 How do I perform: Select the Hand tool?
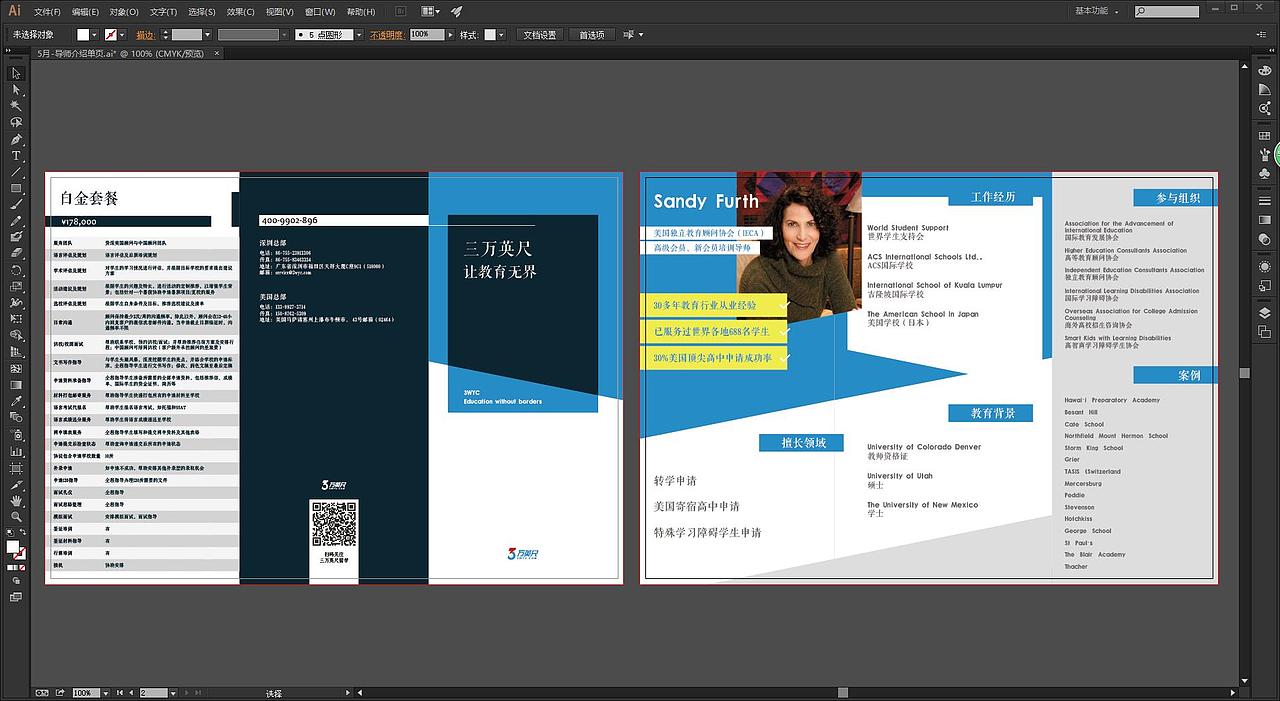click(16, 501)
